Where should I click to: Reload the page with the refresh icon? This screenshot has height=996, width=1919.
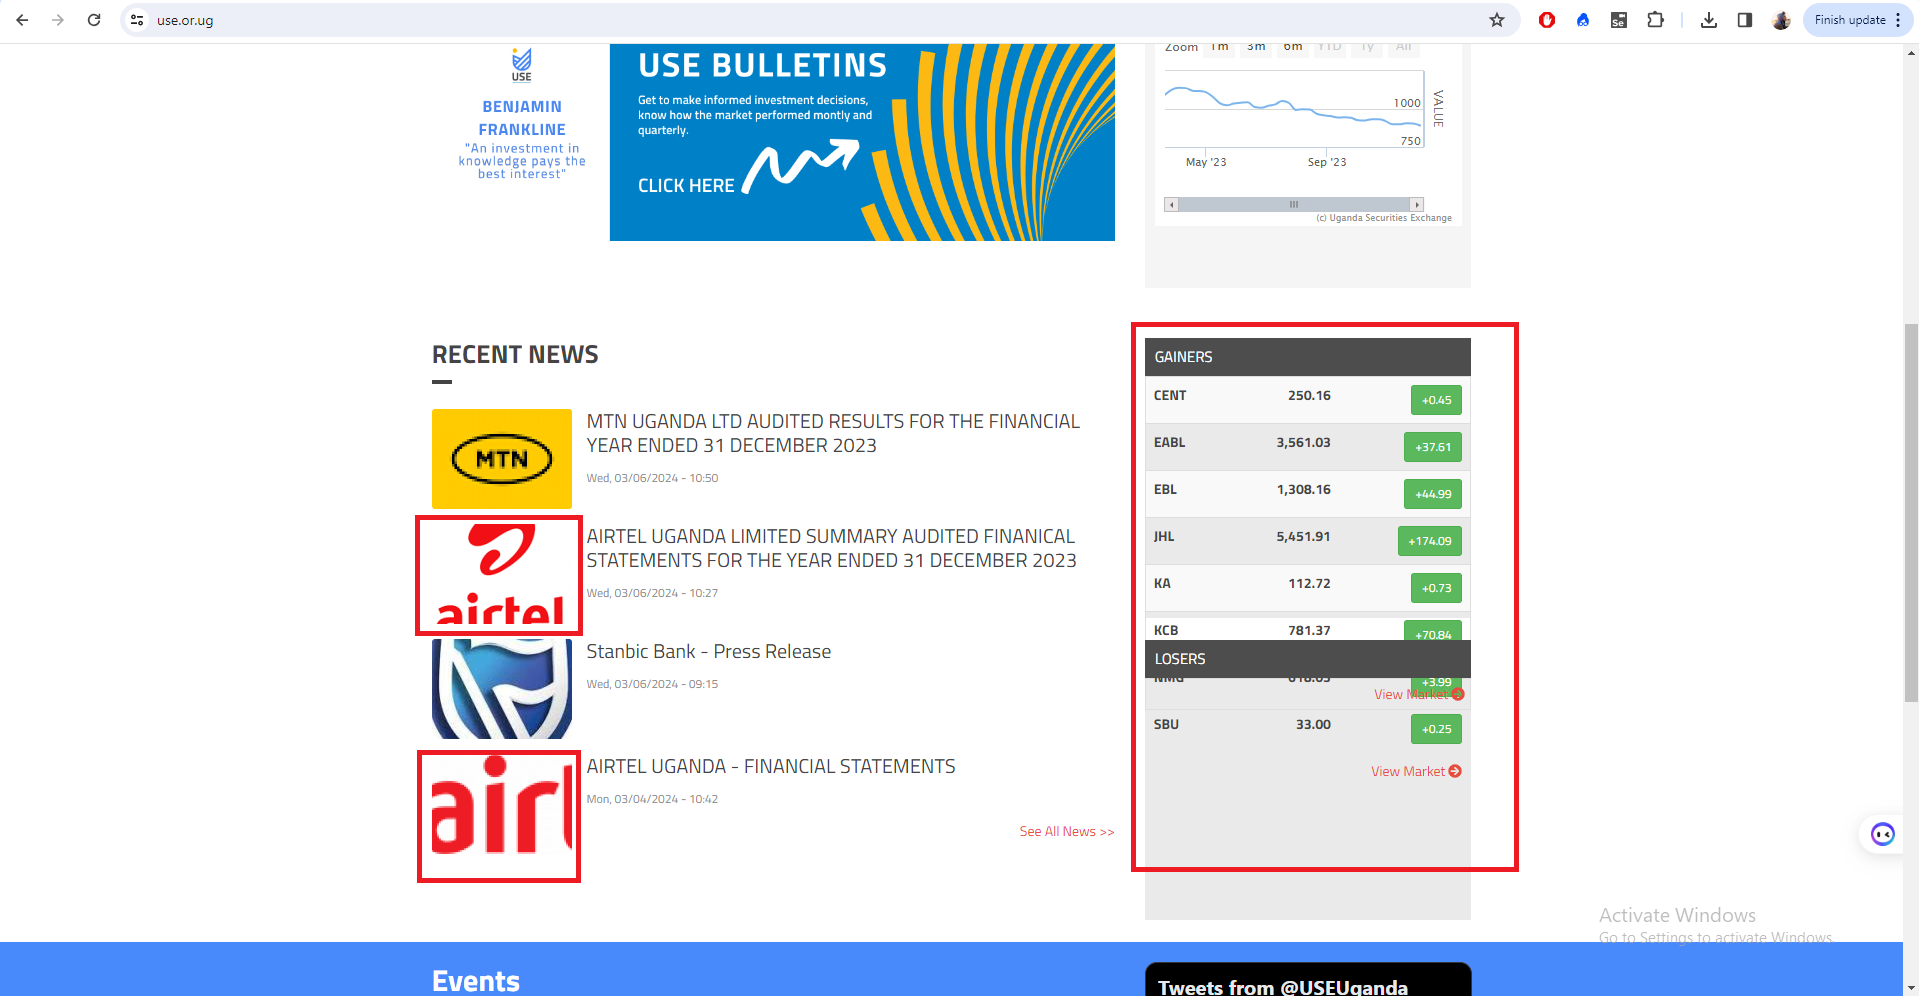[x=94, y=20]
